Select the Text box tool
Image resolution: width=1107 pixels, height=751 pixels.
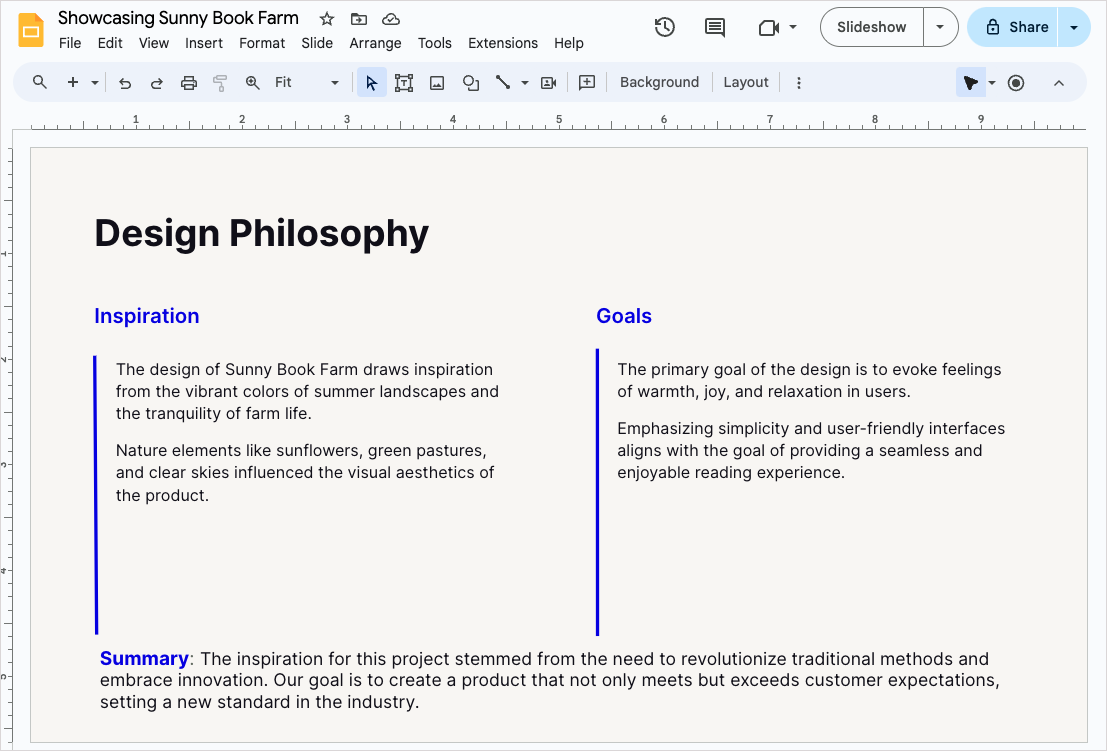coord(404,83)
